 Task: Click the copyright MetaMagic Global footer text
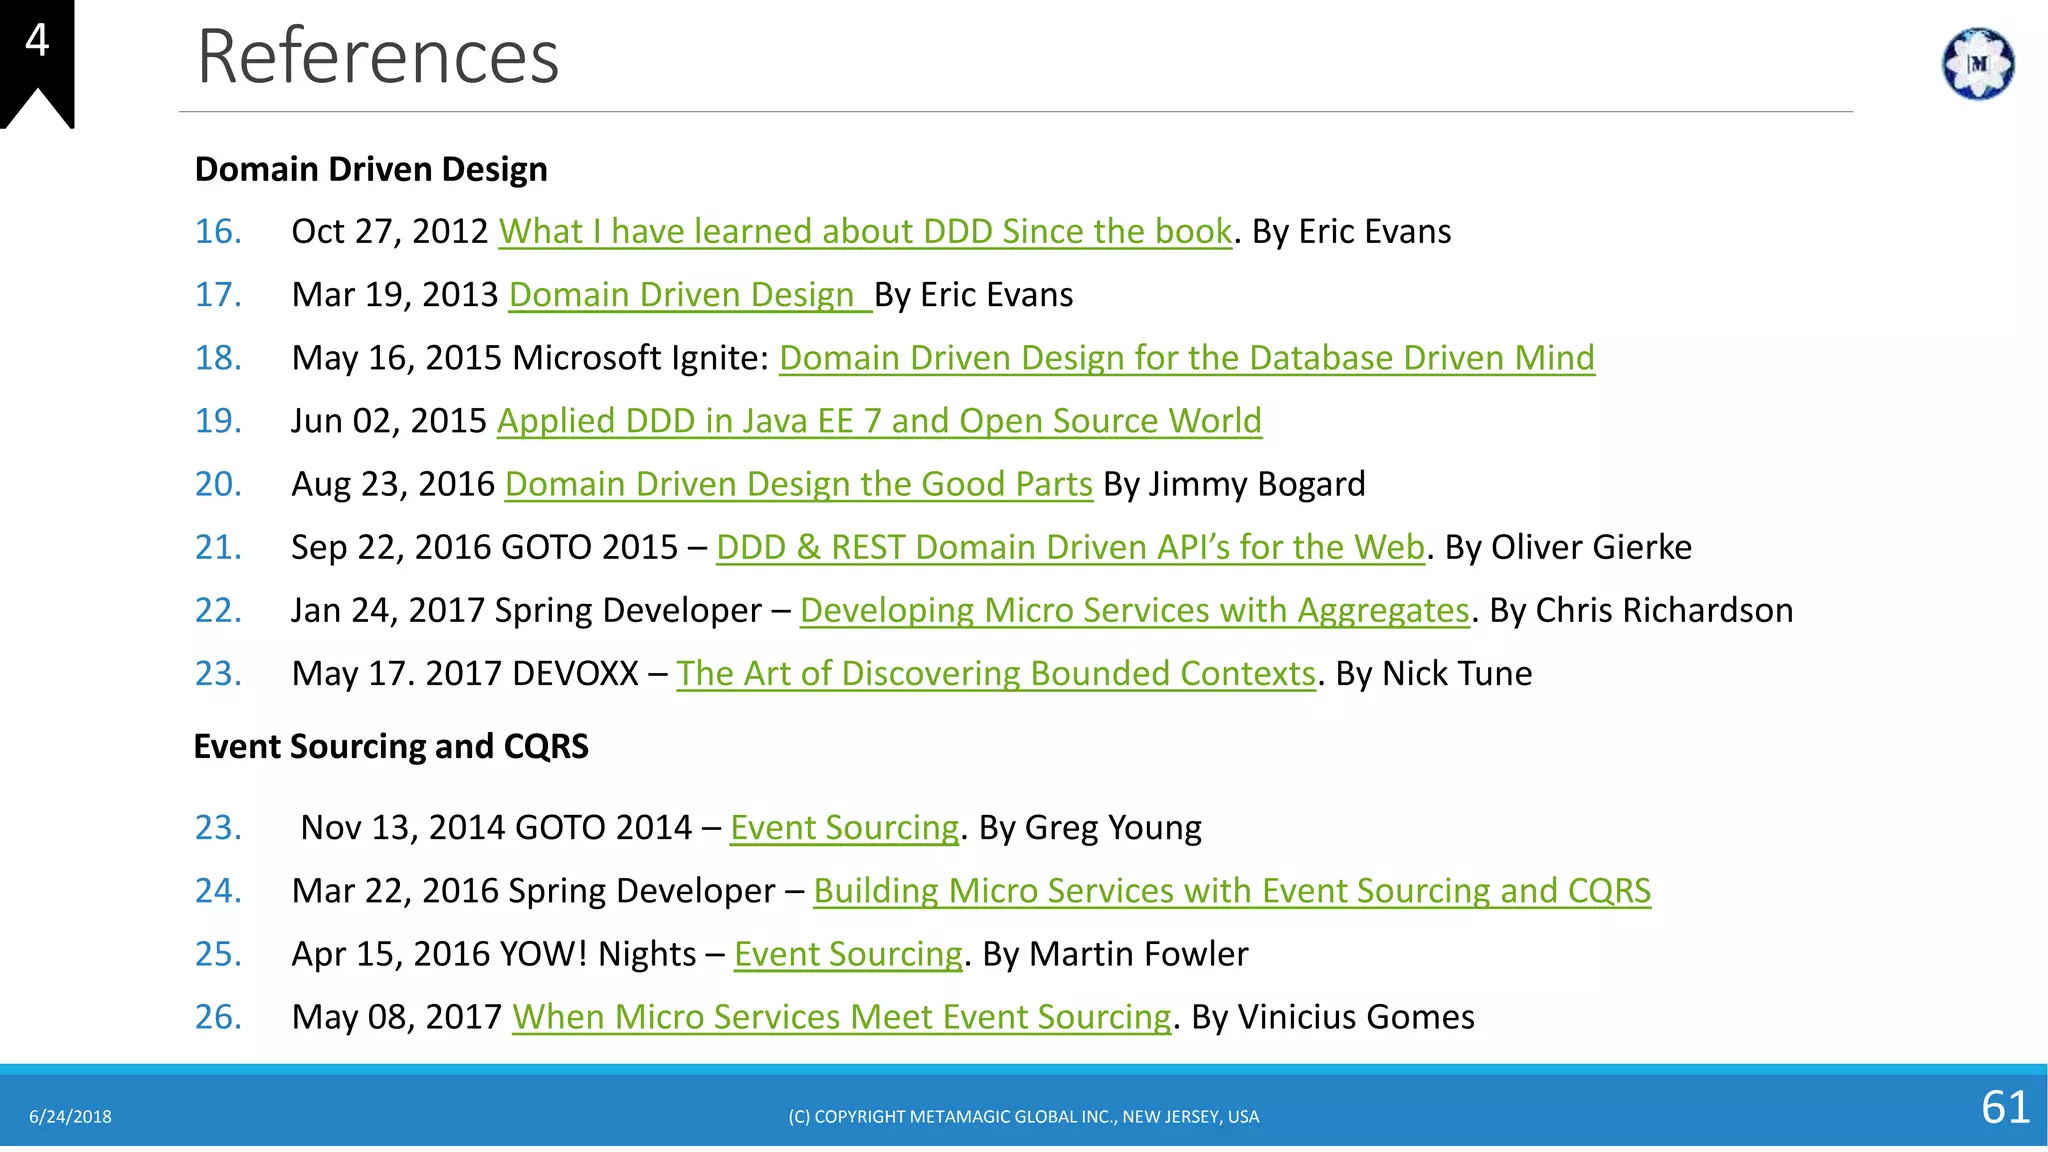coord(1023,1117)
